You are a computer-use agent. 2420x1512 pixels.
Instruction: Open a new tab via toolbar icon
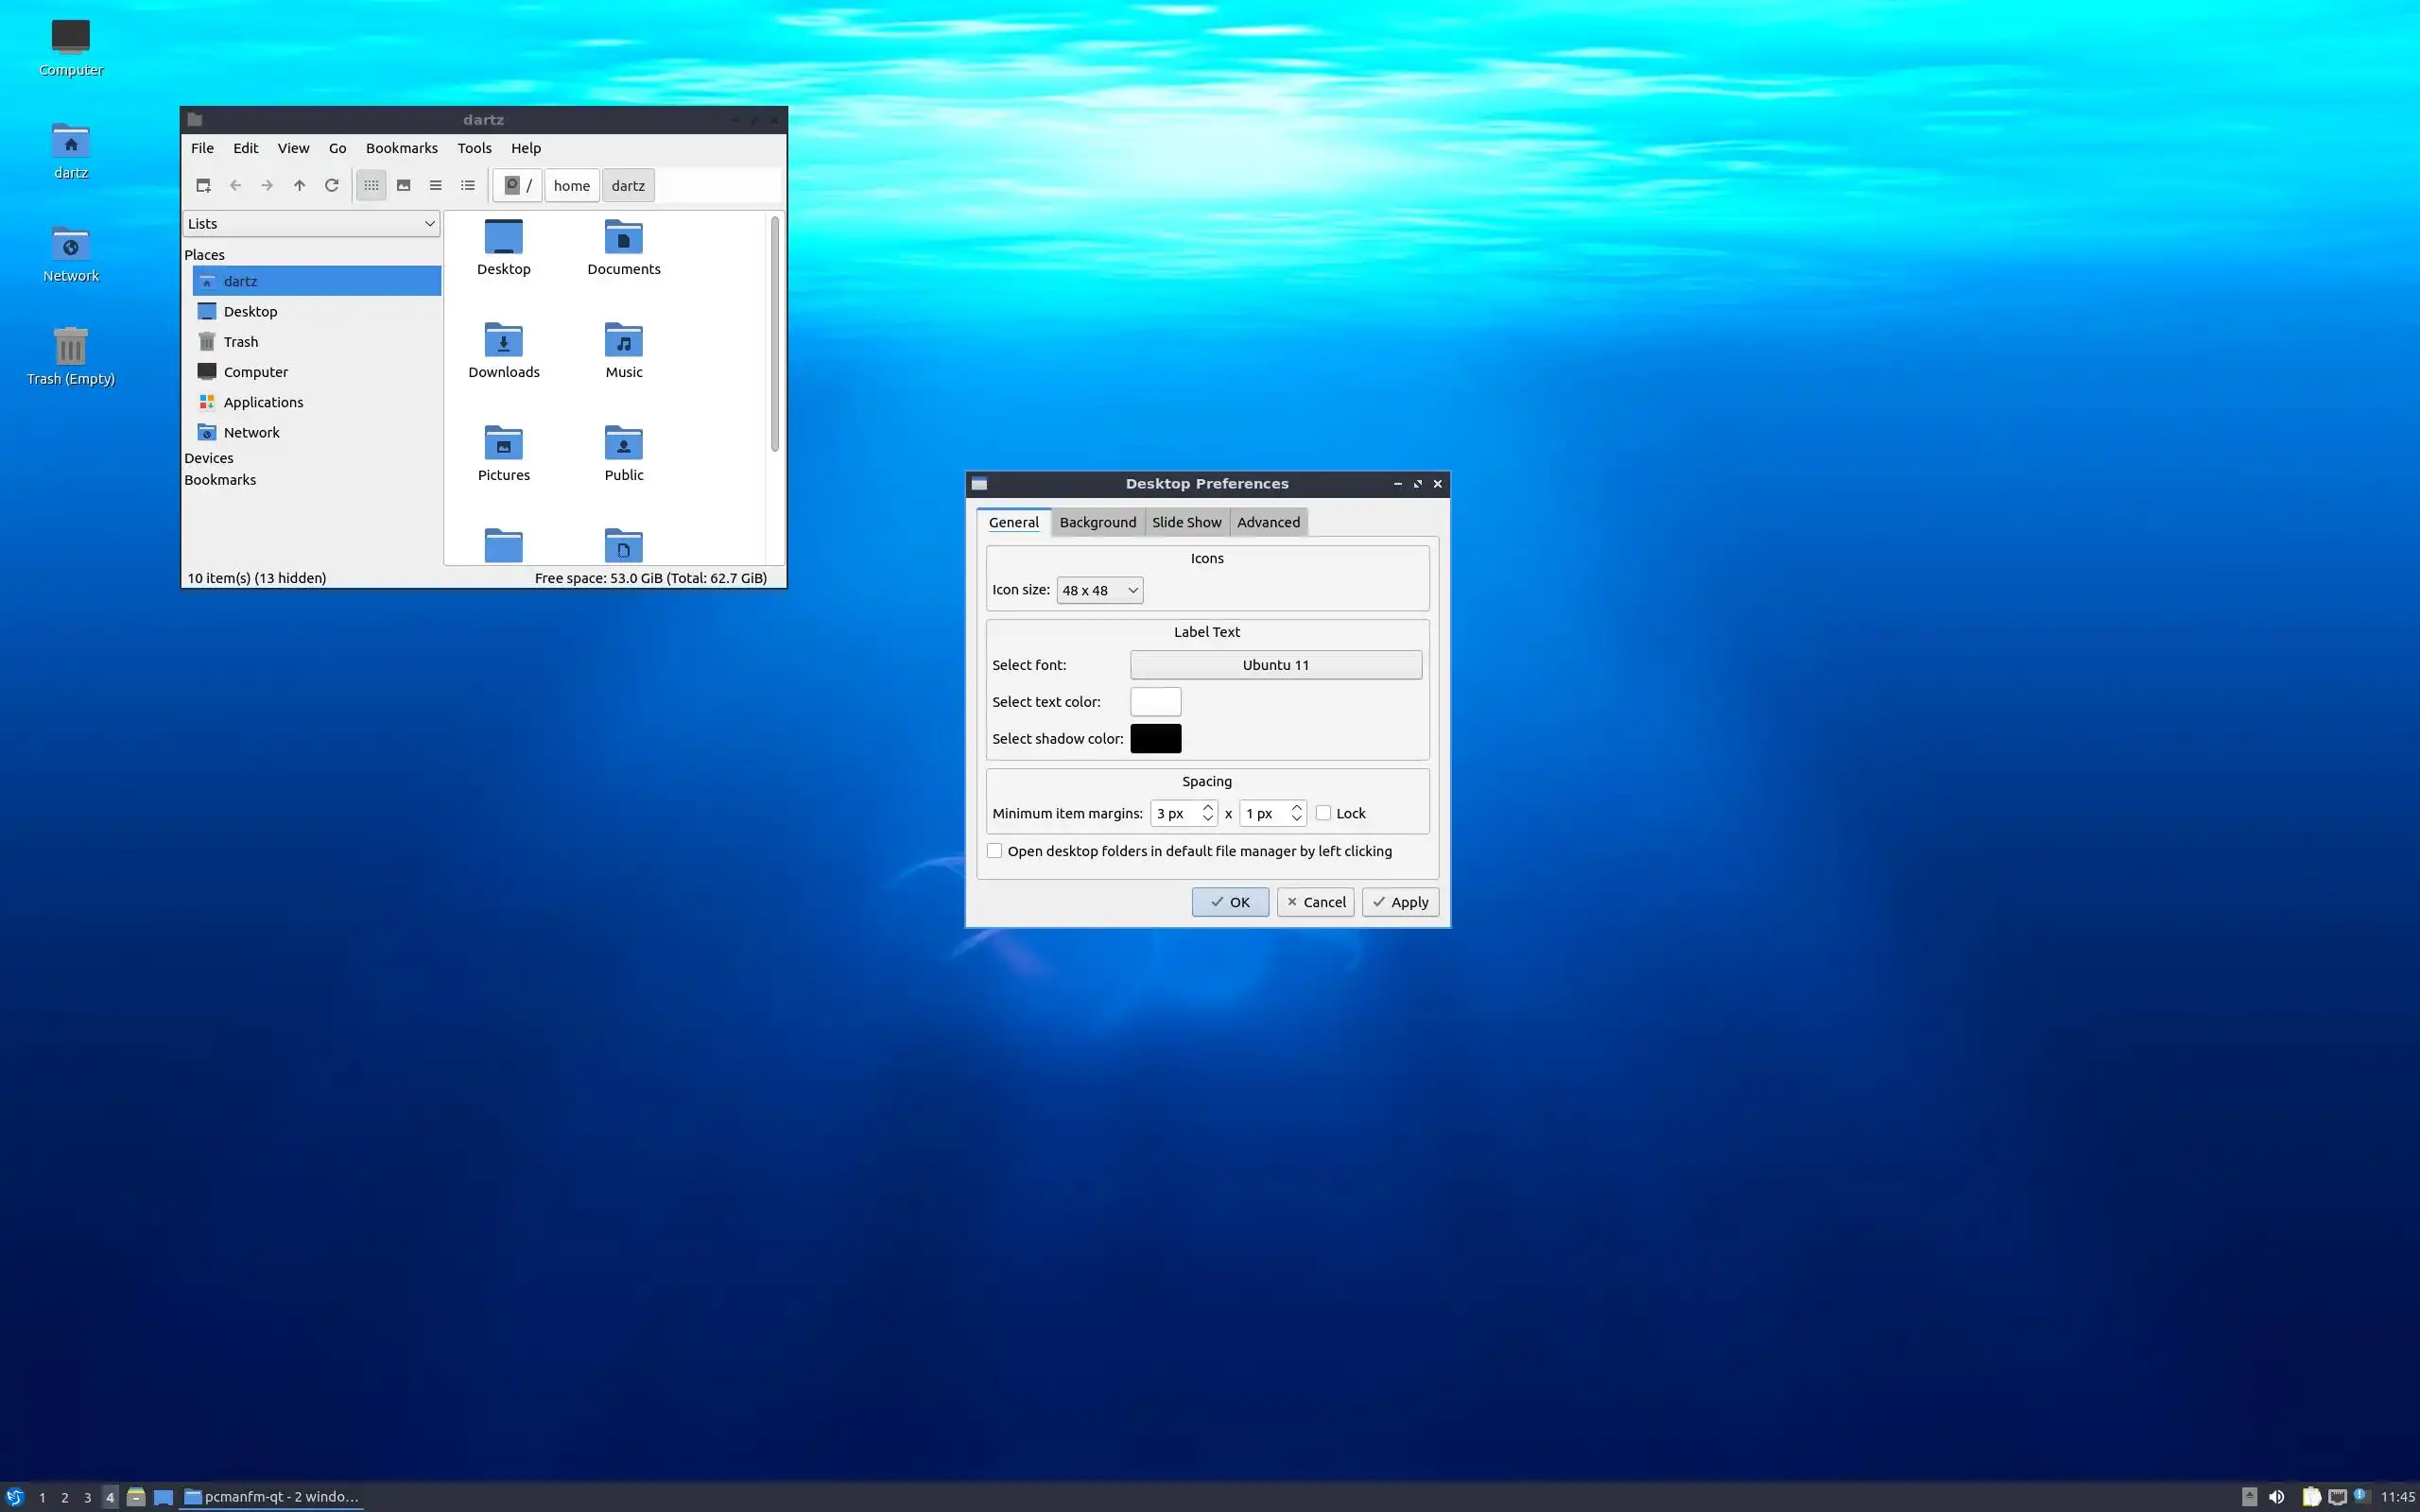pos(203,185)
